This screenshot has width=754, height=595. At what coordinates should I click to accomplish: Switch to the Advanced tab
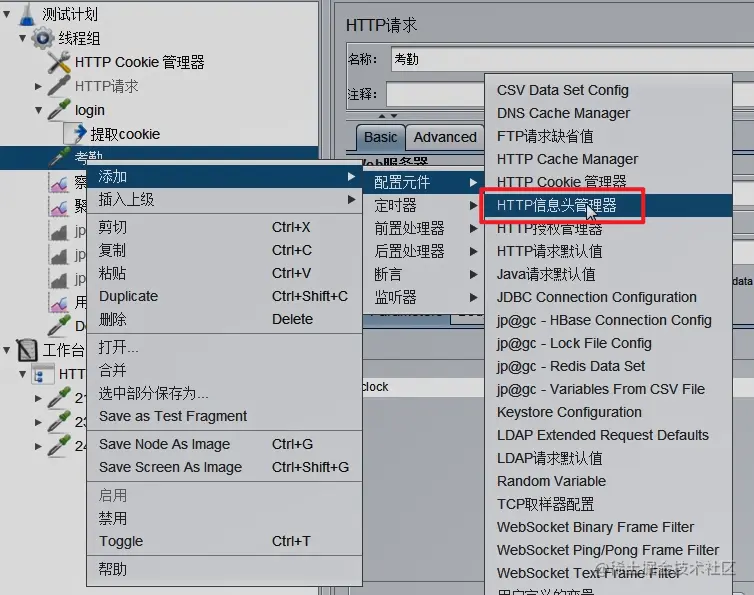point(445,138)
